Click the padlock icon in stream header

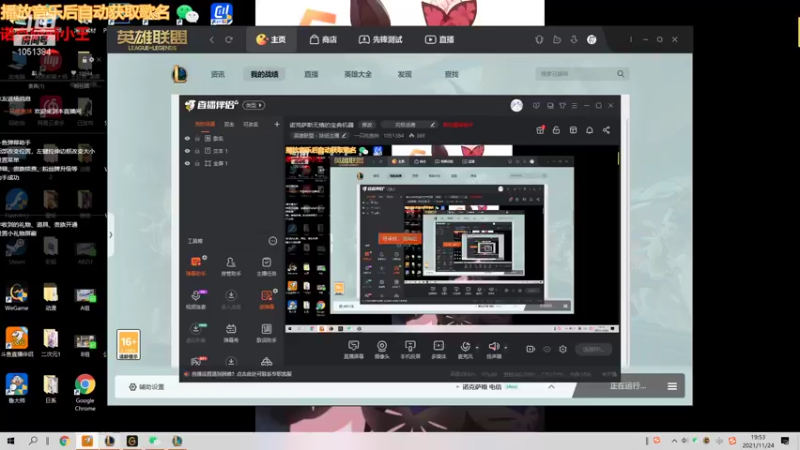coord(556,130)
